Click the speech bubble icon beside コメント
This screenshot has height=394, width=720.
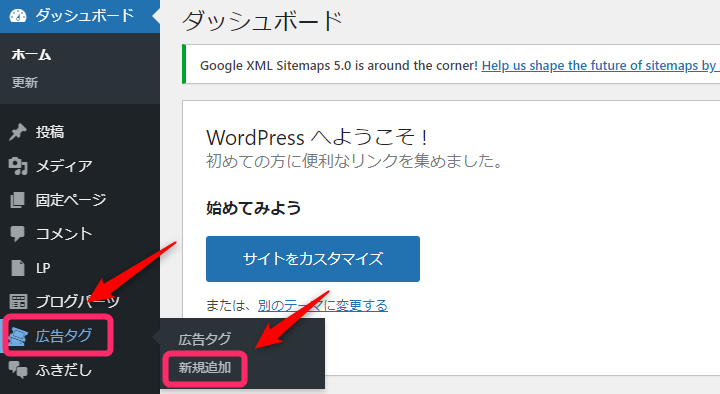[18, 233]
